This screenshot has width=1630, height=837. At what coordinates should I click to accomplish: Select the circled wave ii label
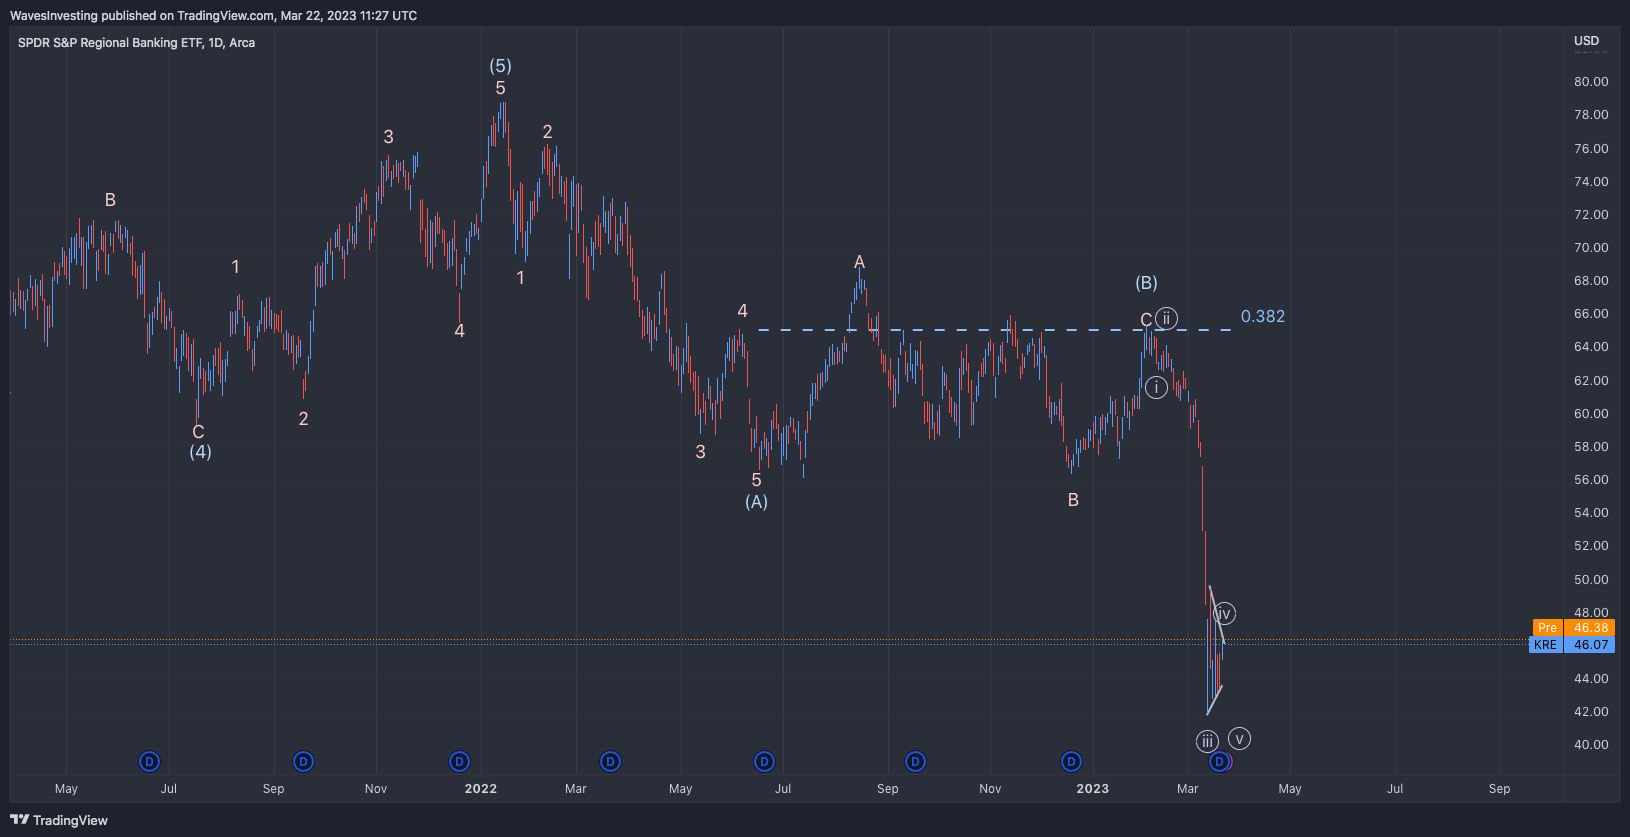tap(1166, 319)
